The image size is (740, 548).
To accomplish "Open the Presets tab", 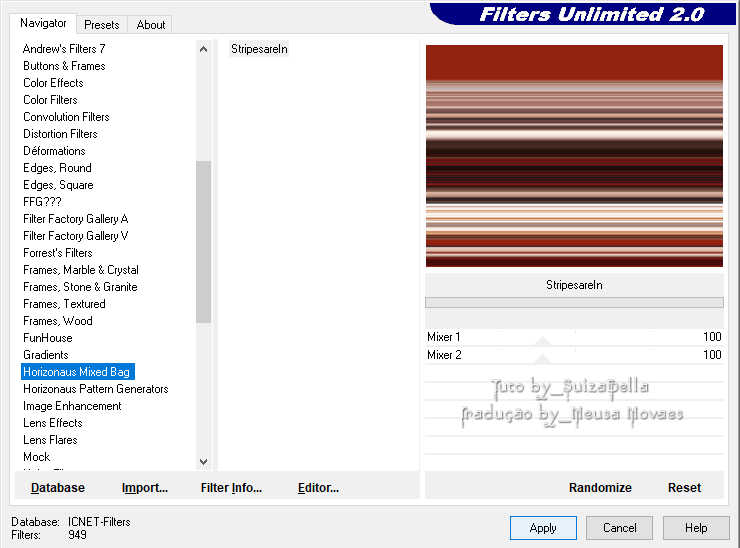I will [101, 25].
